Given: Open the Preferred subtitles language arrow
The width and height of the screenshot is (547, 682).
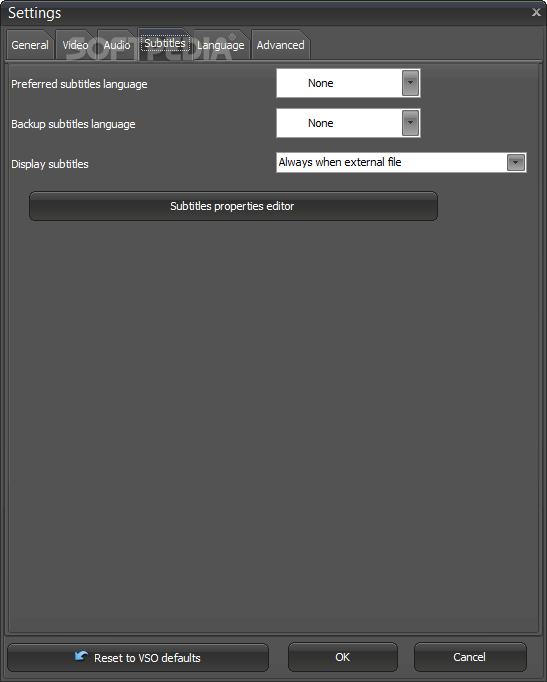Looking at the screenshot, I should pos(410,83).
